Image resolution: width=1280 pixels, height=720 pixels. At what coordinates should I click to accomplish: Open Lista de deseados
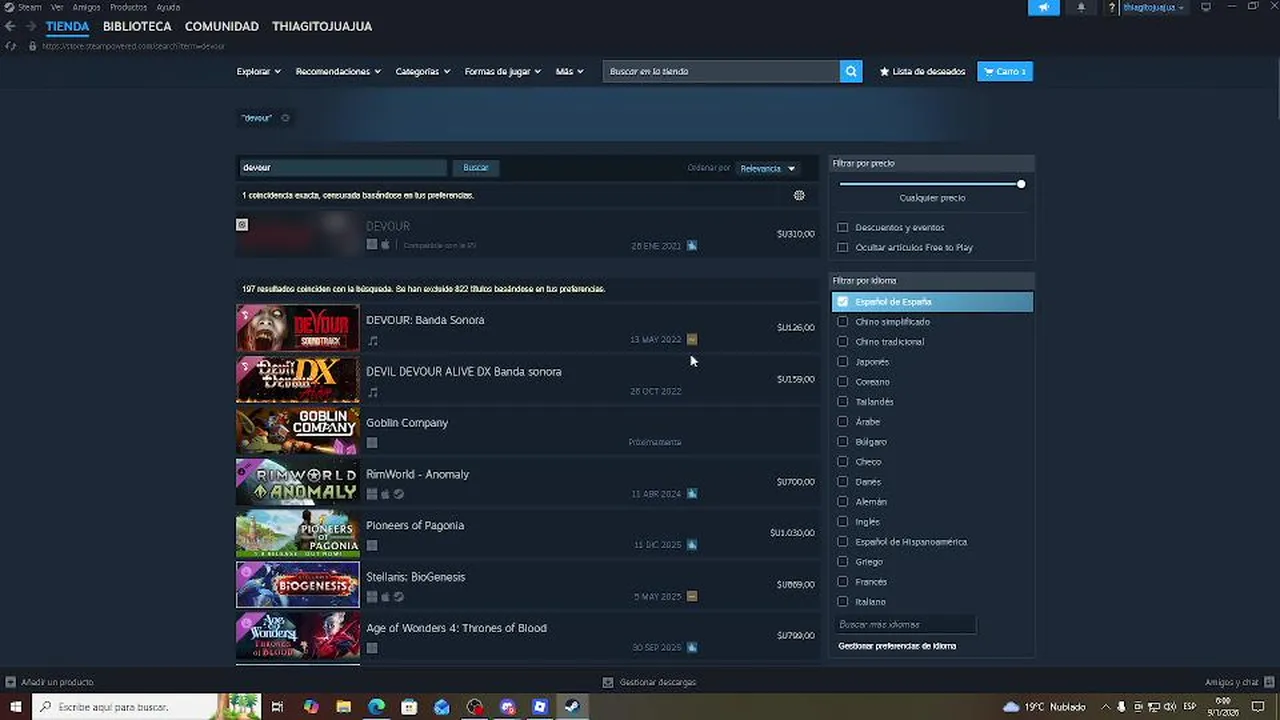click(x=923, y=71)
